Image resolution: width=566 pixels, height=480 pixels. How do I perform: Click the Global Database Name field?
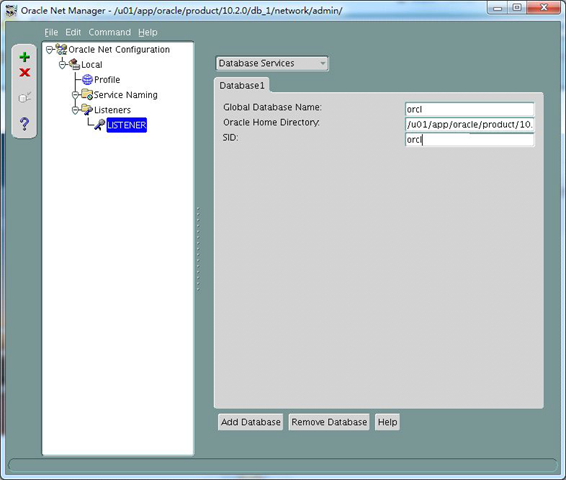[469, 109]
